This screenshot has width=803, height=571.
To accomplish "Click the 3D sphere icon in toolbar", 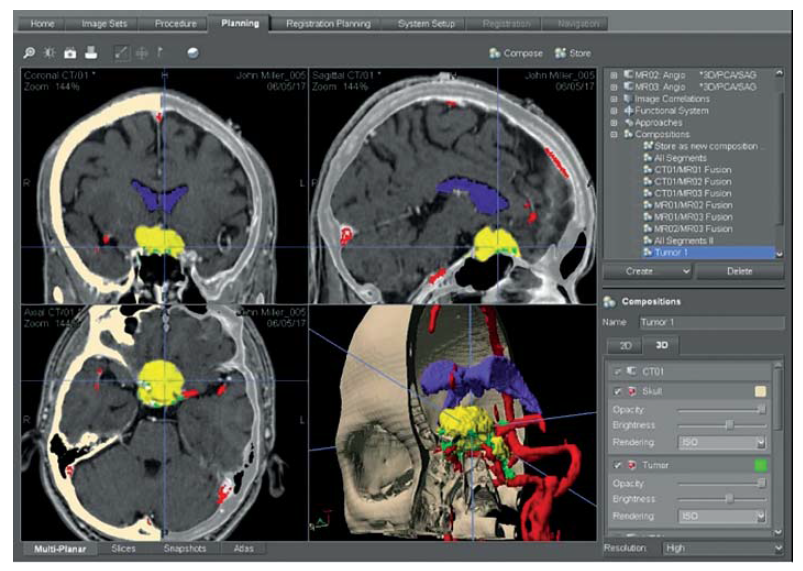I will pos(192,52).
